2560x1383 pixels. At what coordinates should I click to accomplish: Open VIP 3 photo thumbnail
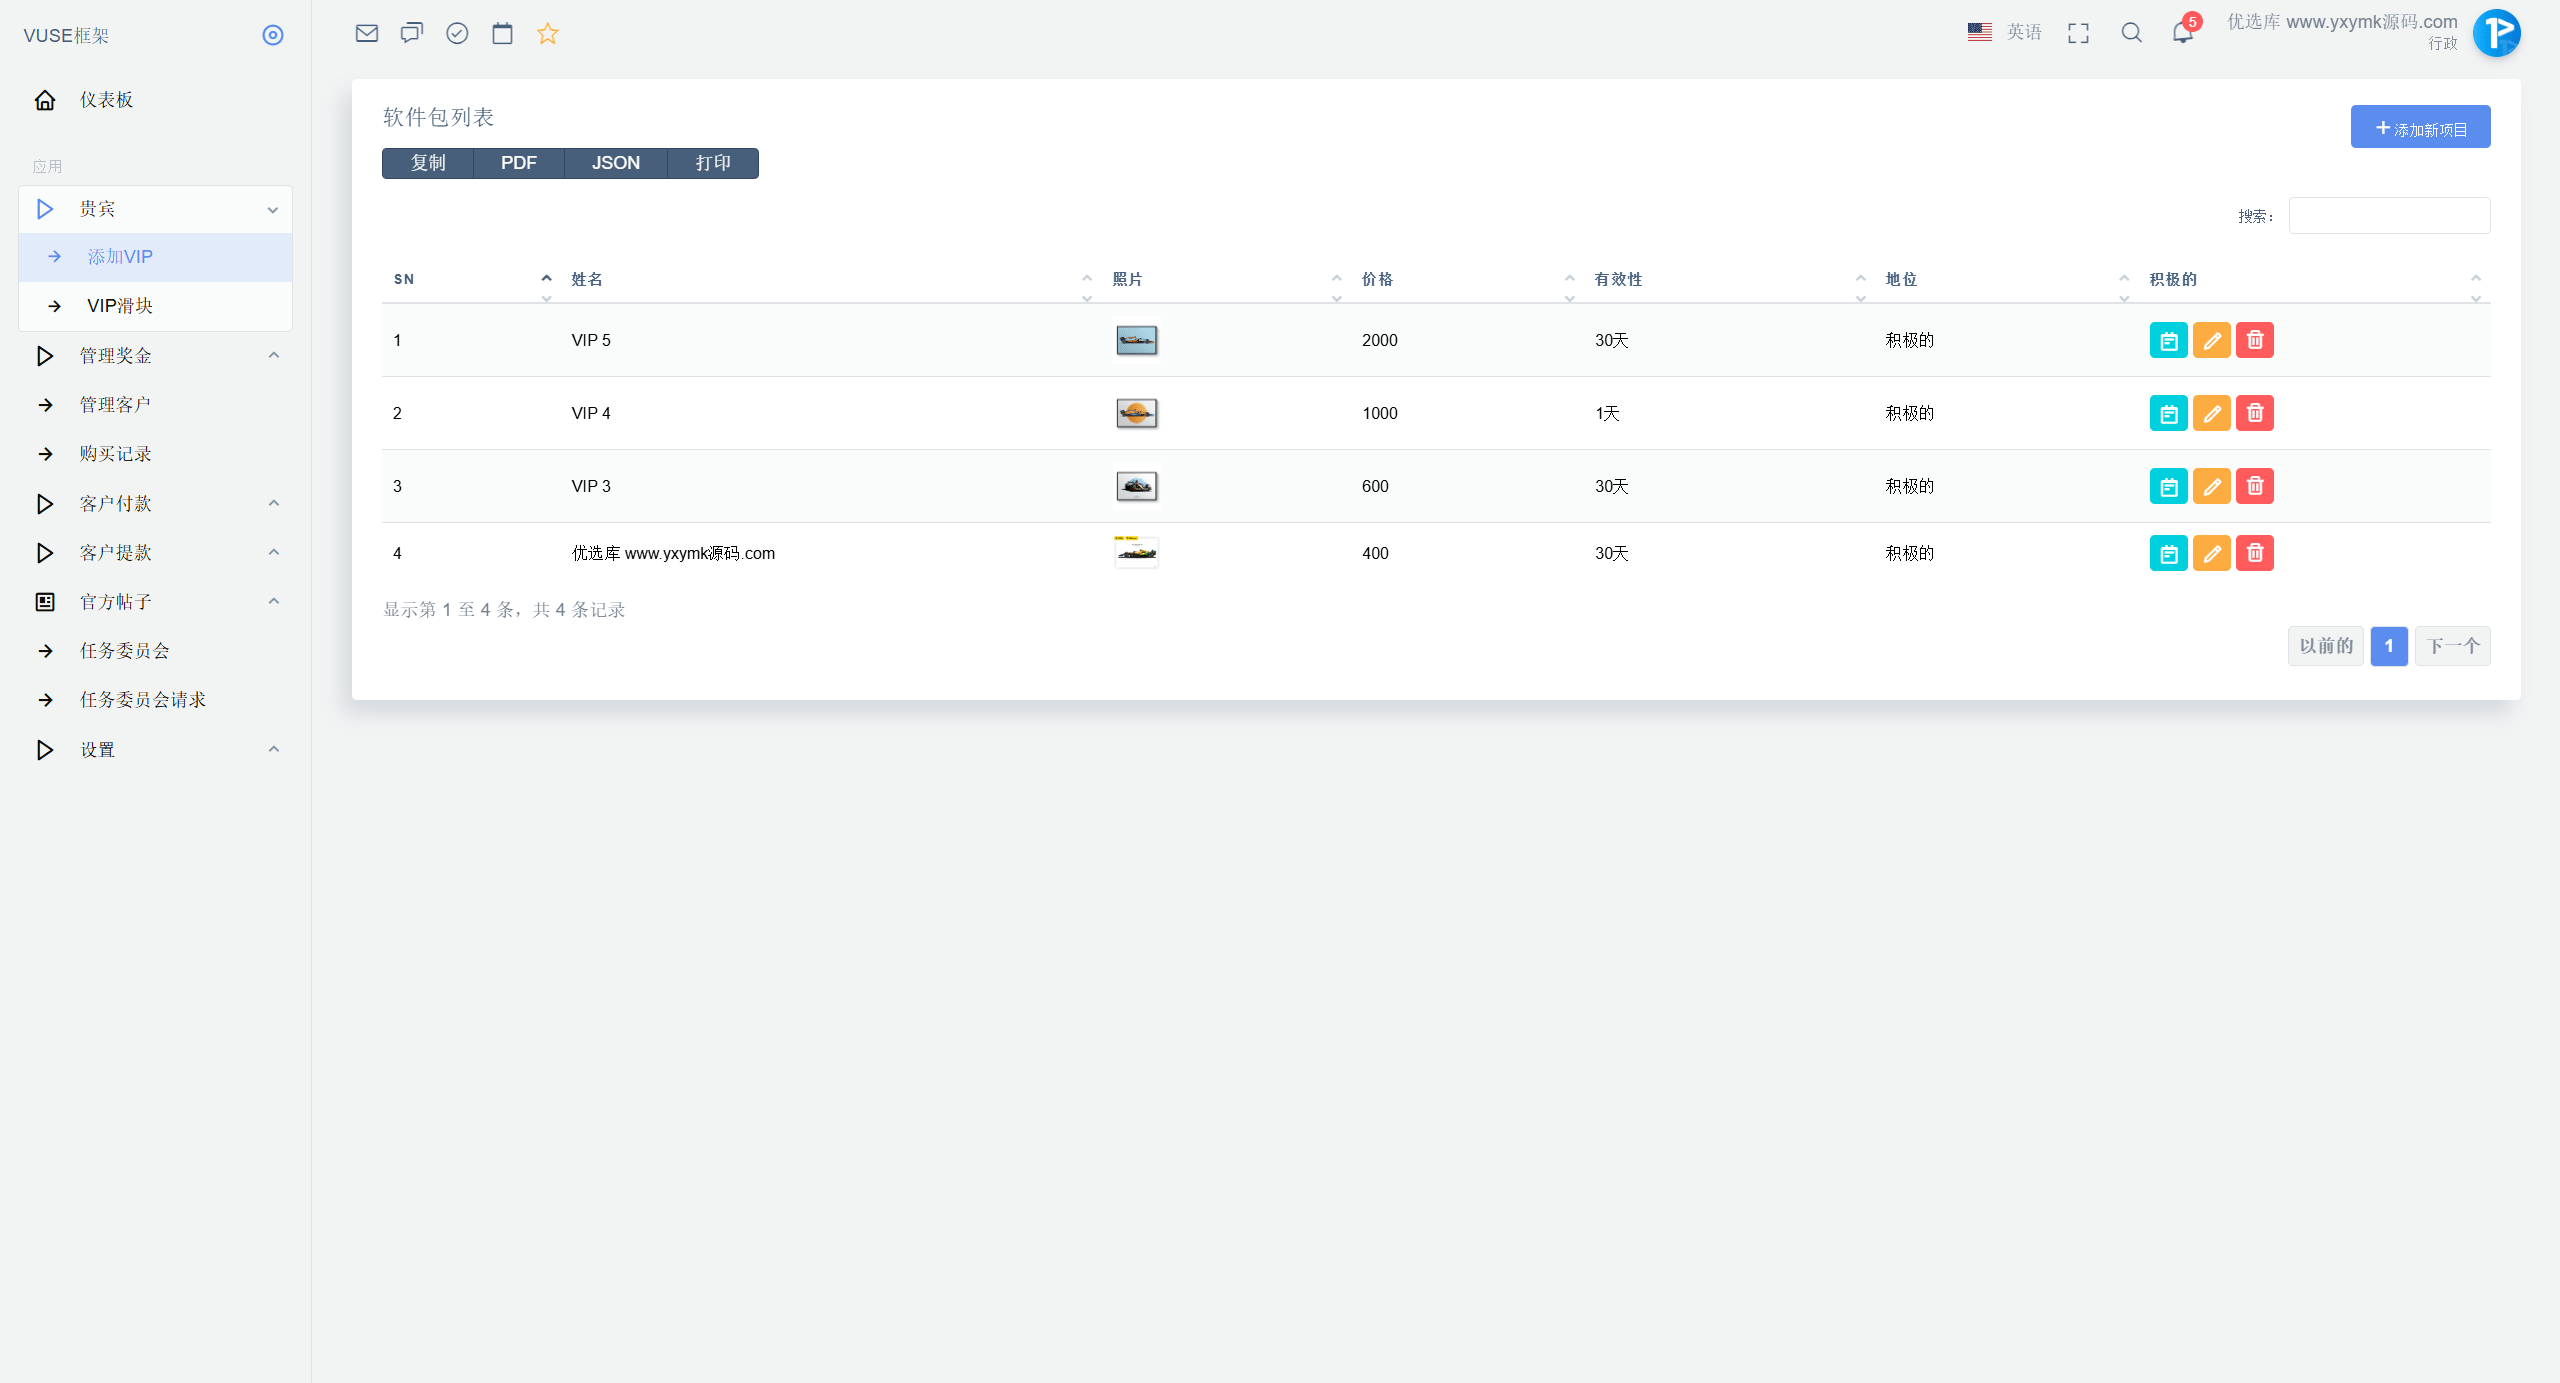[x=1136, y=486]
